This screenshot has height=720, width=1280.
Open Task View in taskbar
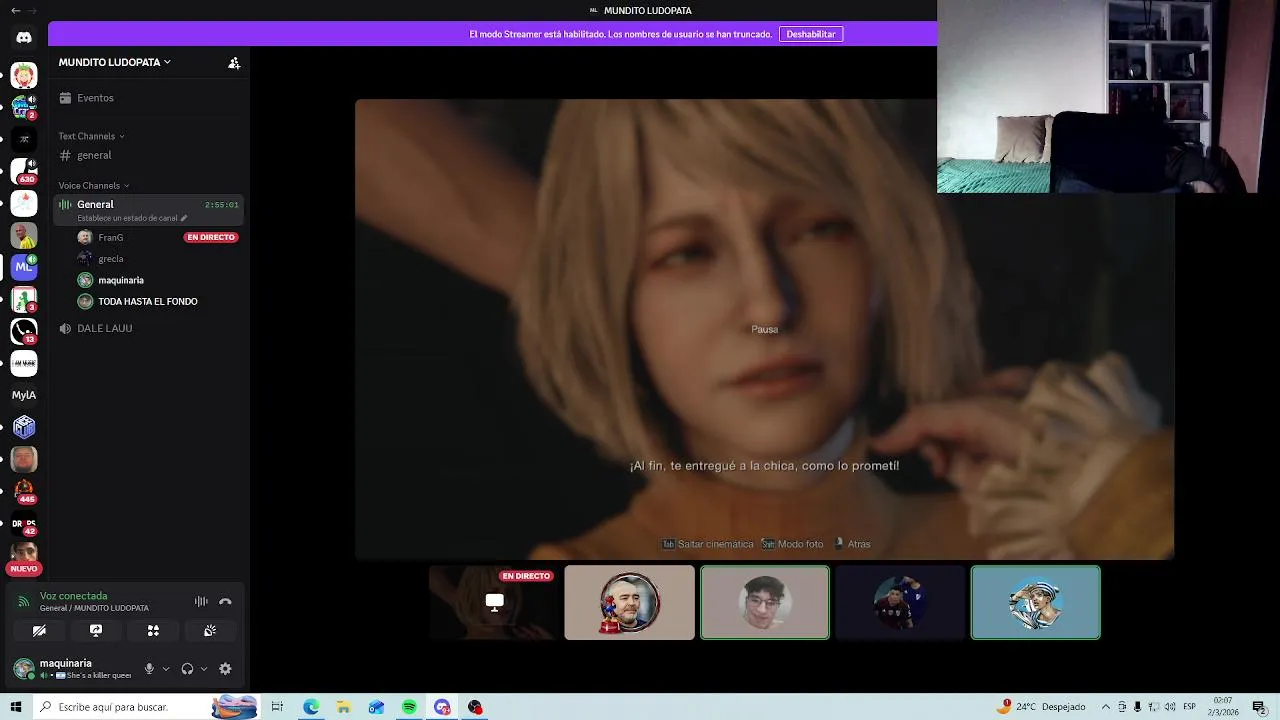(x=277, y=707)
